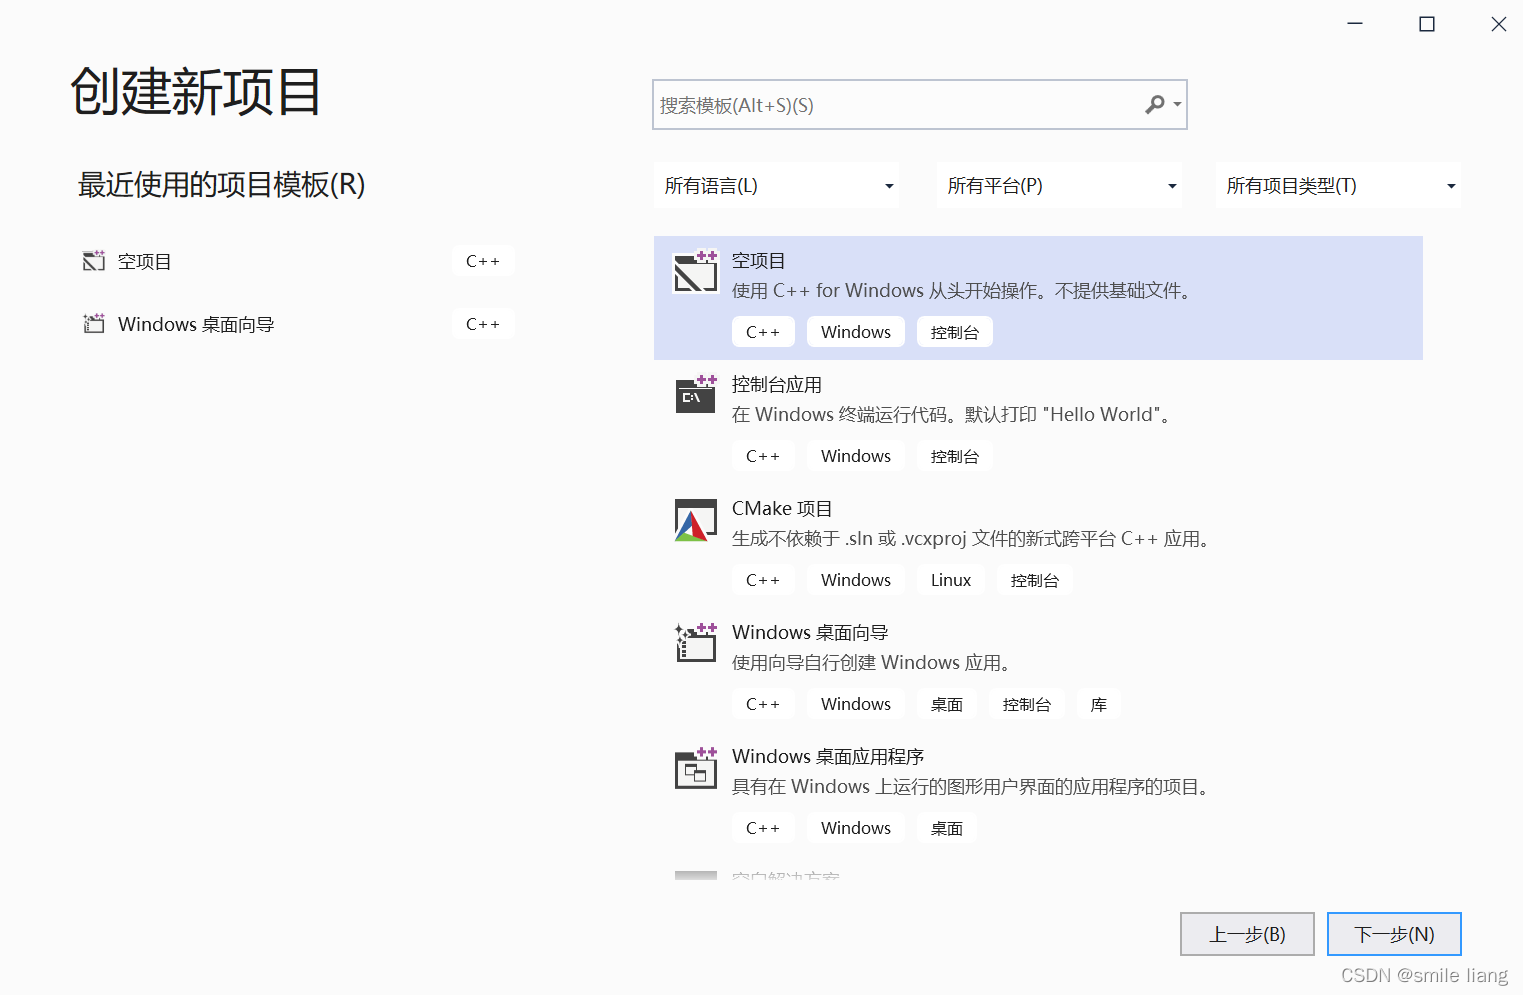Viewport: 1523px width, 995px height.
Task: Click the recent Windows 桌面向导 icon
Action: tap(93, 323)
